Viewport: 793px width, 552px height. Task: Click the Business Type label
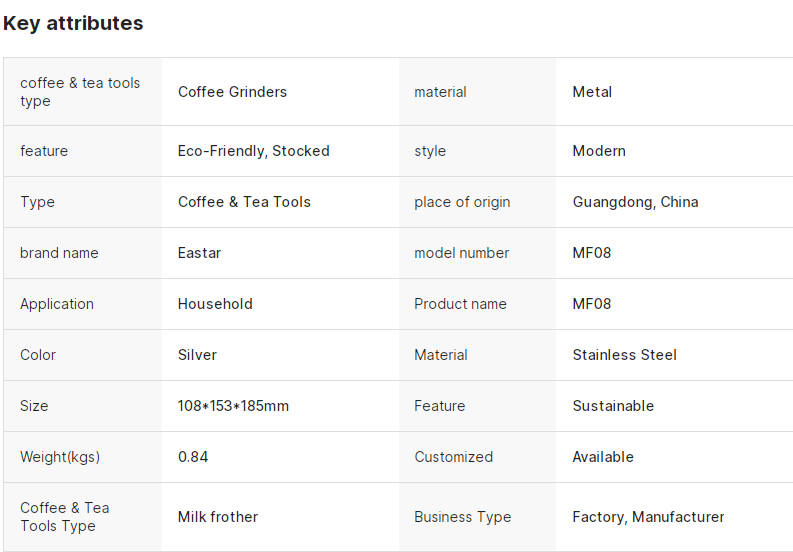tap(462, 517)
